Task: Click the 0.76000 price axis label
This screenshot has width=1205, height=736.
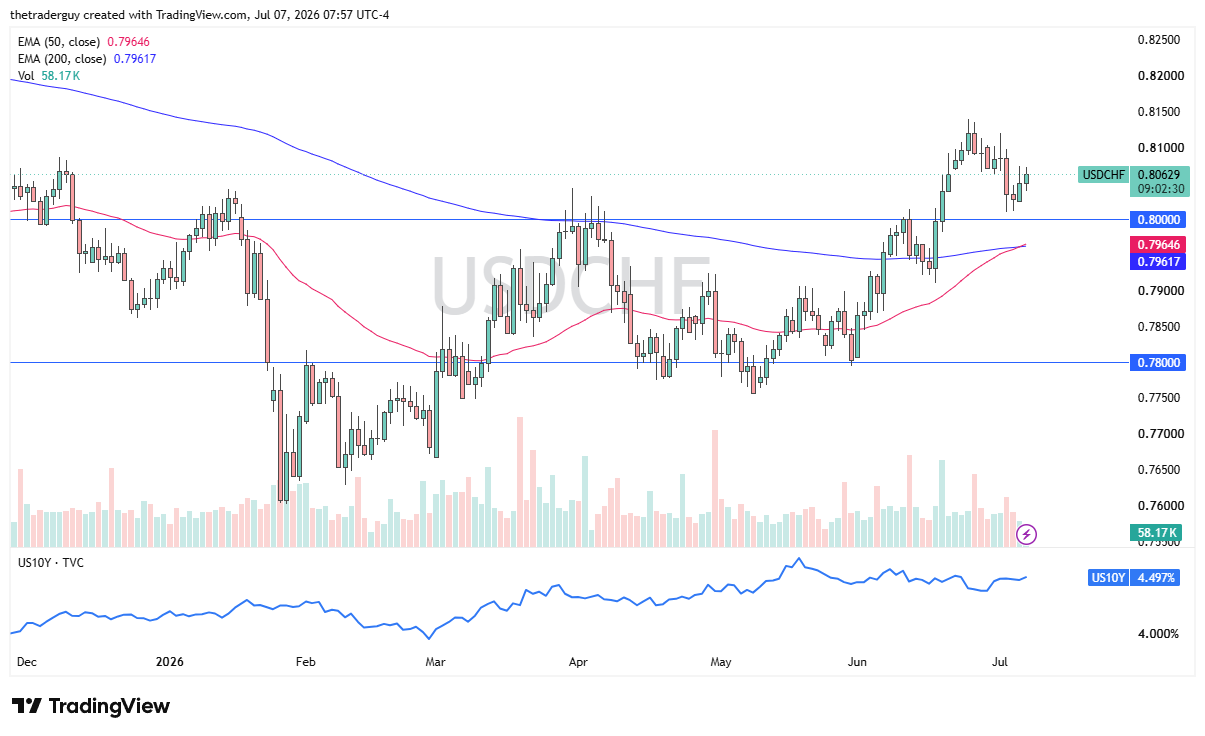Action: (1160, 506)
